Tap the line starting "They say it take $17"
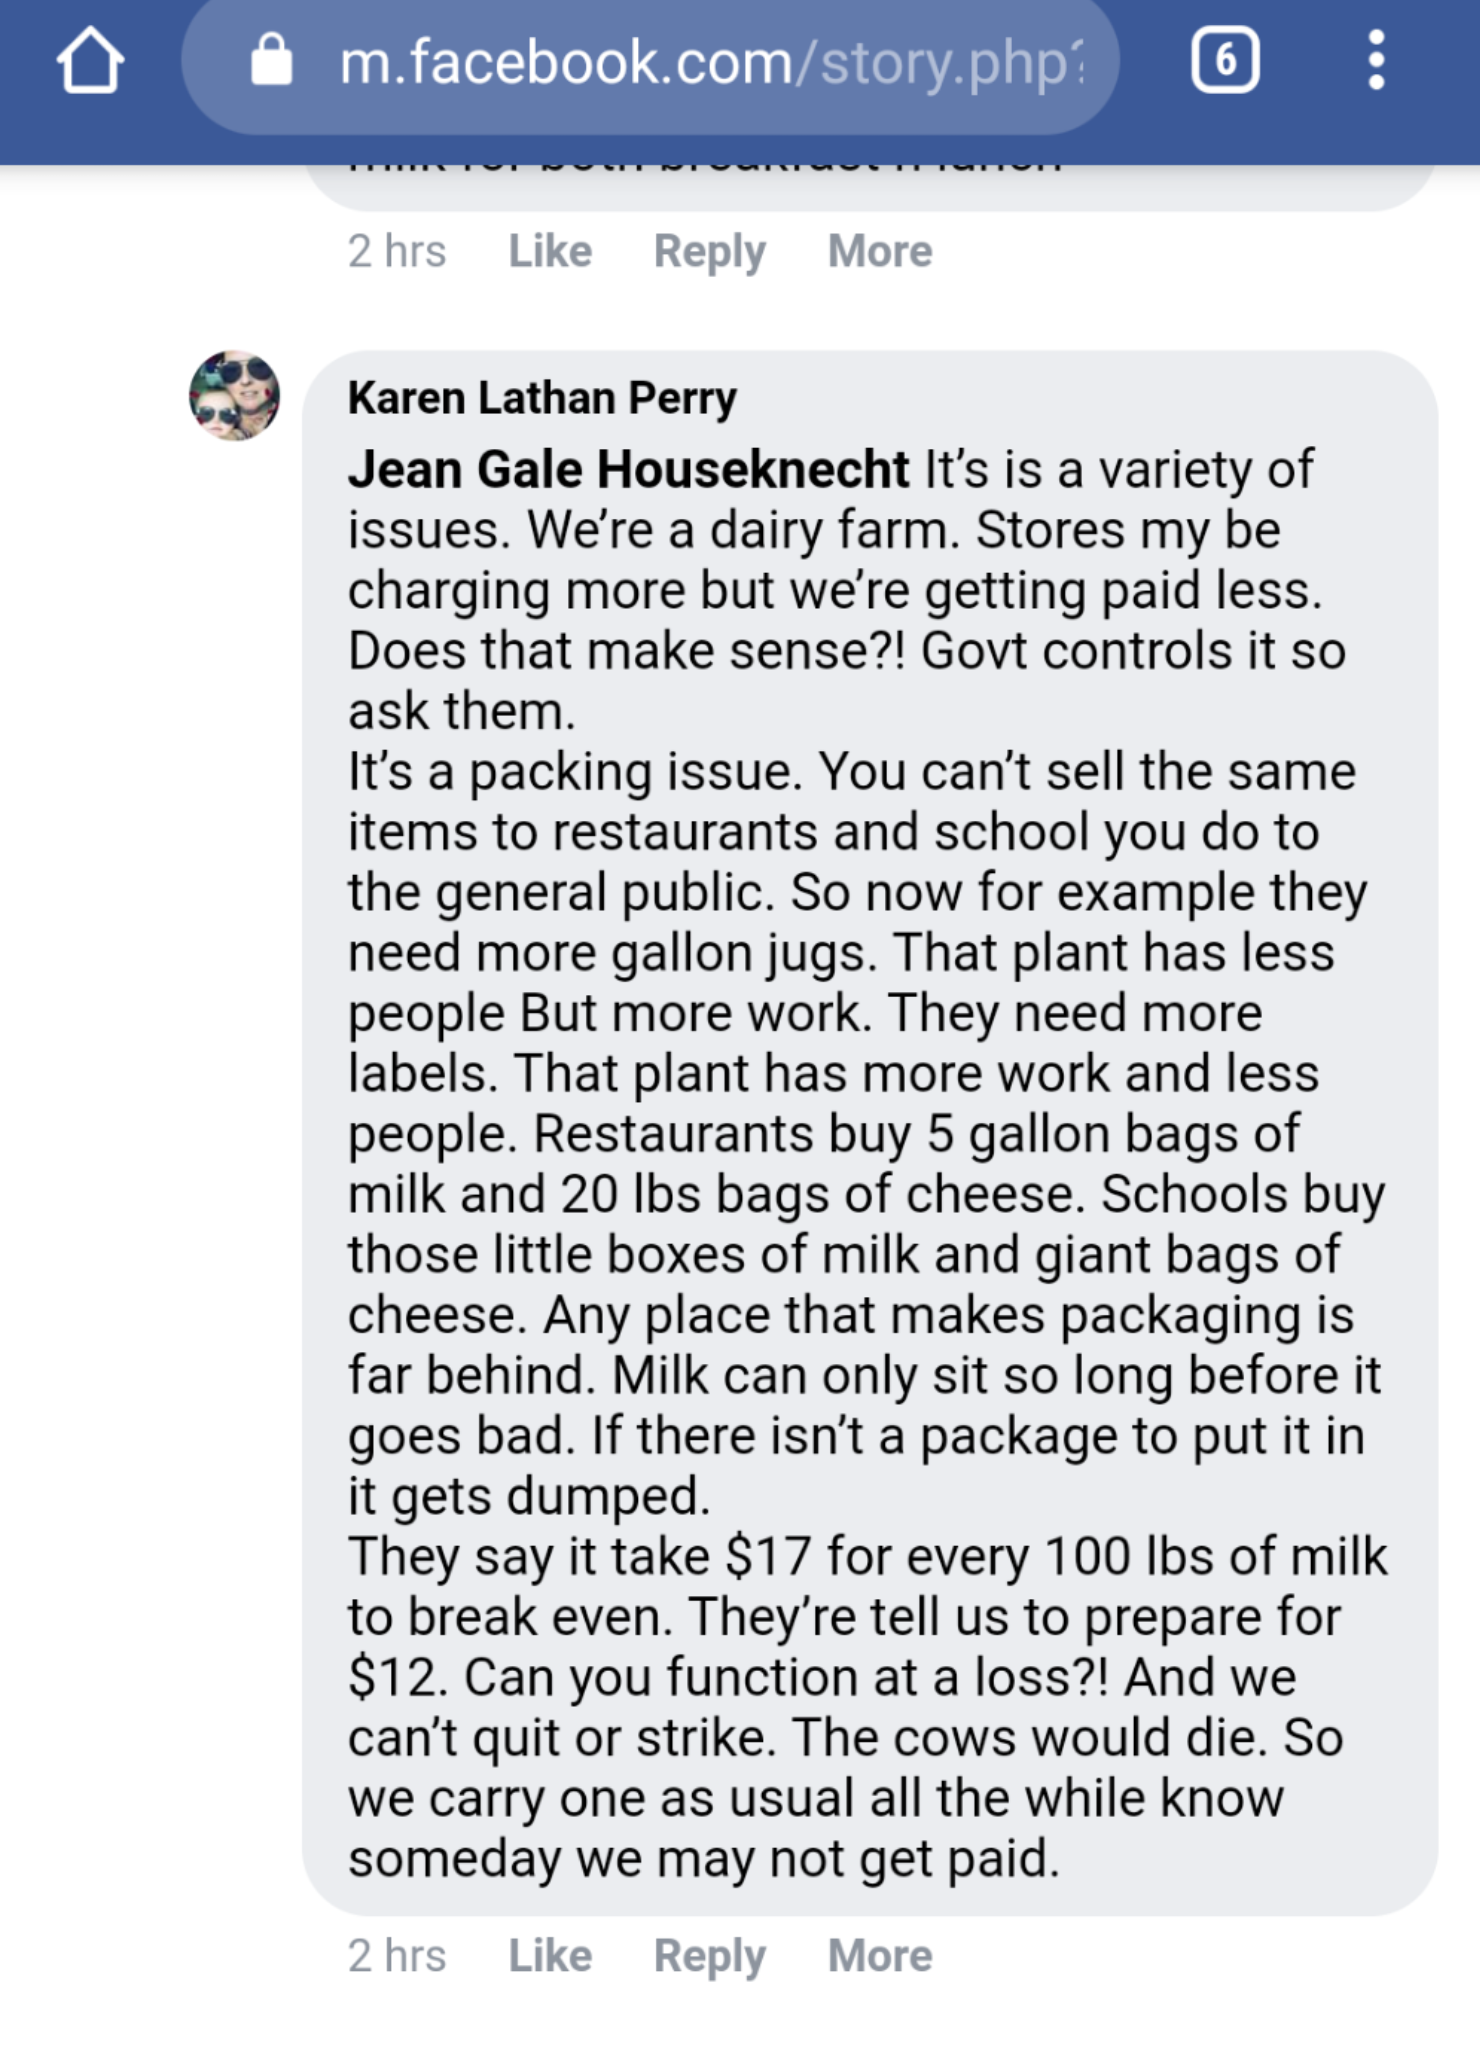The image size is (1480, 2048). pyautogui.click(x=866, y=1557)
